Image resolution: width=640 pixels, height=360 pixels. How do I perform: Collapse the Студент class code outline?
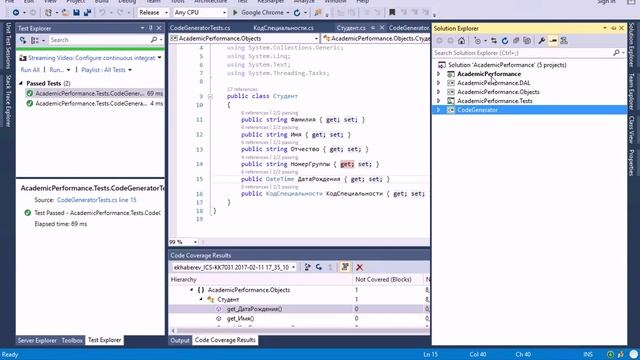pos(210,97)
